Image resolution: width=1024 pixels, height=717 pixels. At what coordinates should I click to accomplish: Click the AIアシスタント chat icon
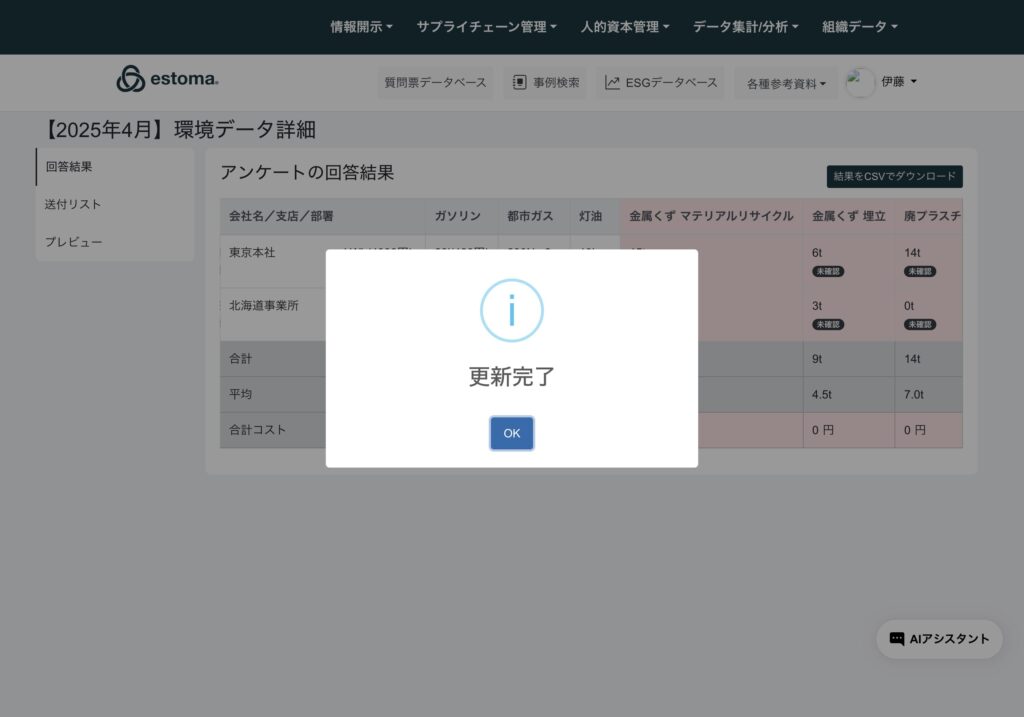897,639
